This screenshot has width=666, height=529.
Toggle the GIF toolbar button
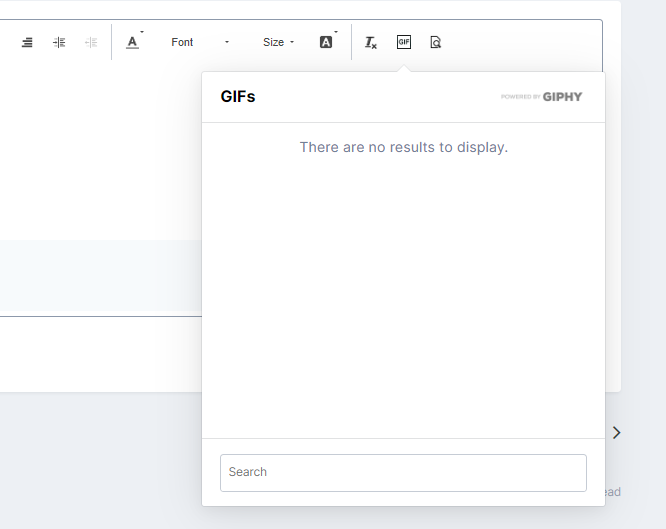(404, 42)
